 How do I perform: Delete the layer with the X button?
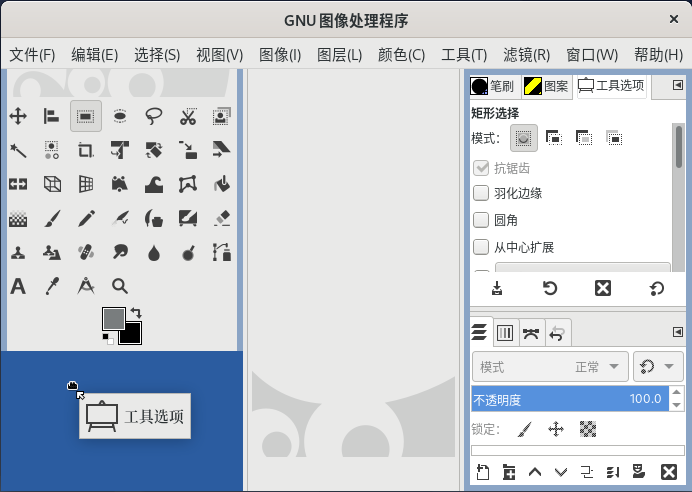click(669, 472)
